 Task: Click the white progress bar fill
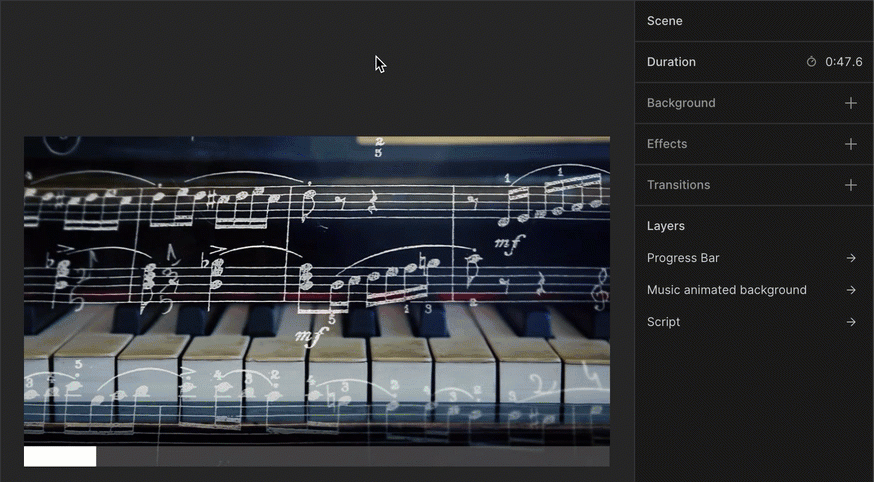click(x=60, y=456)
